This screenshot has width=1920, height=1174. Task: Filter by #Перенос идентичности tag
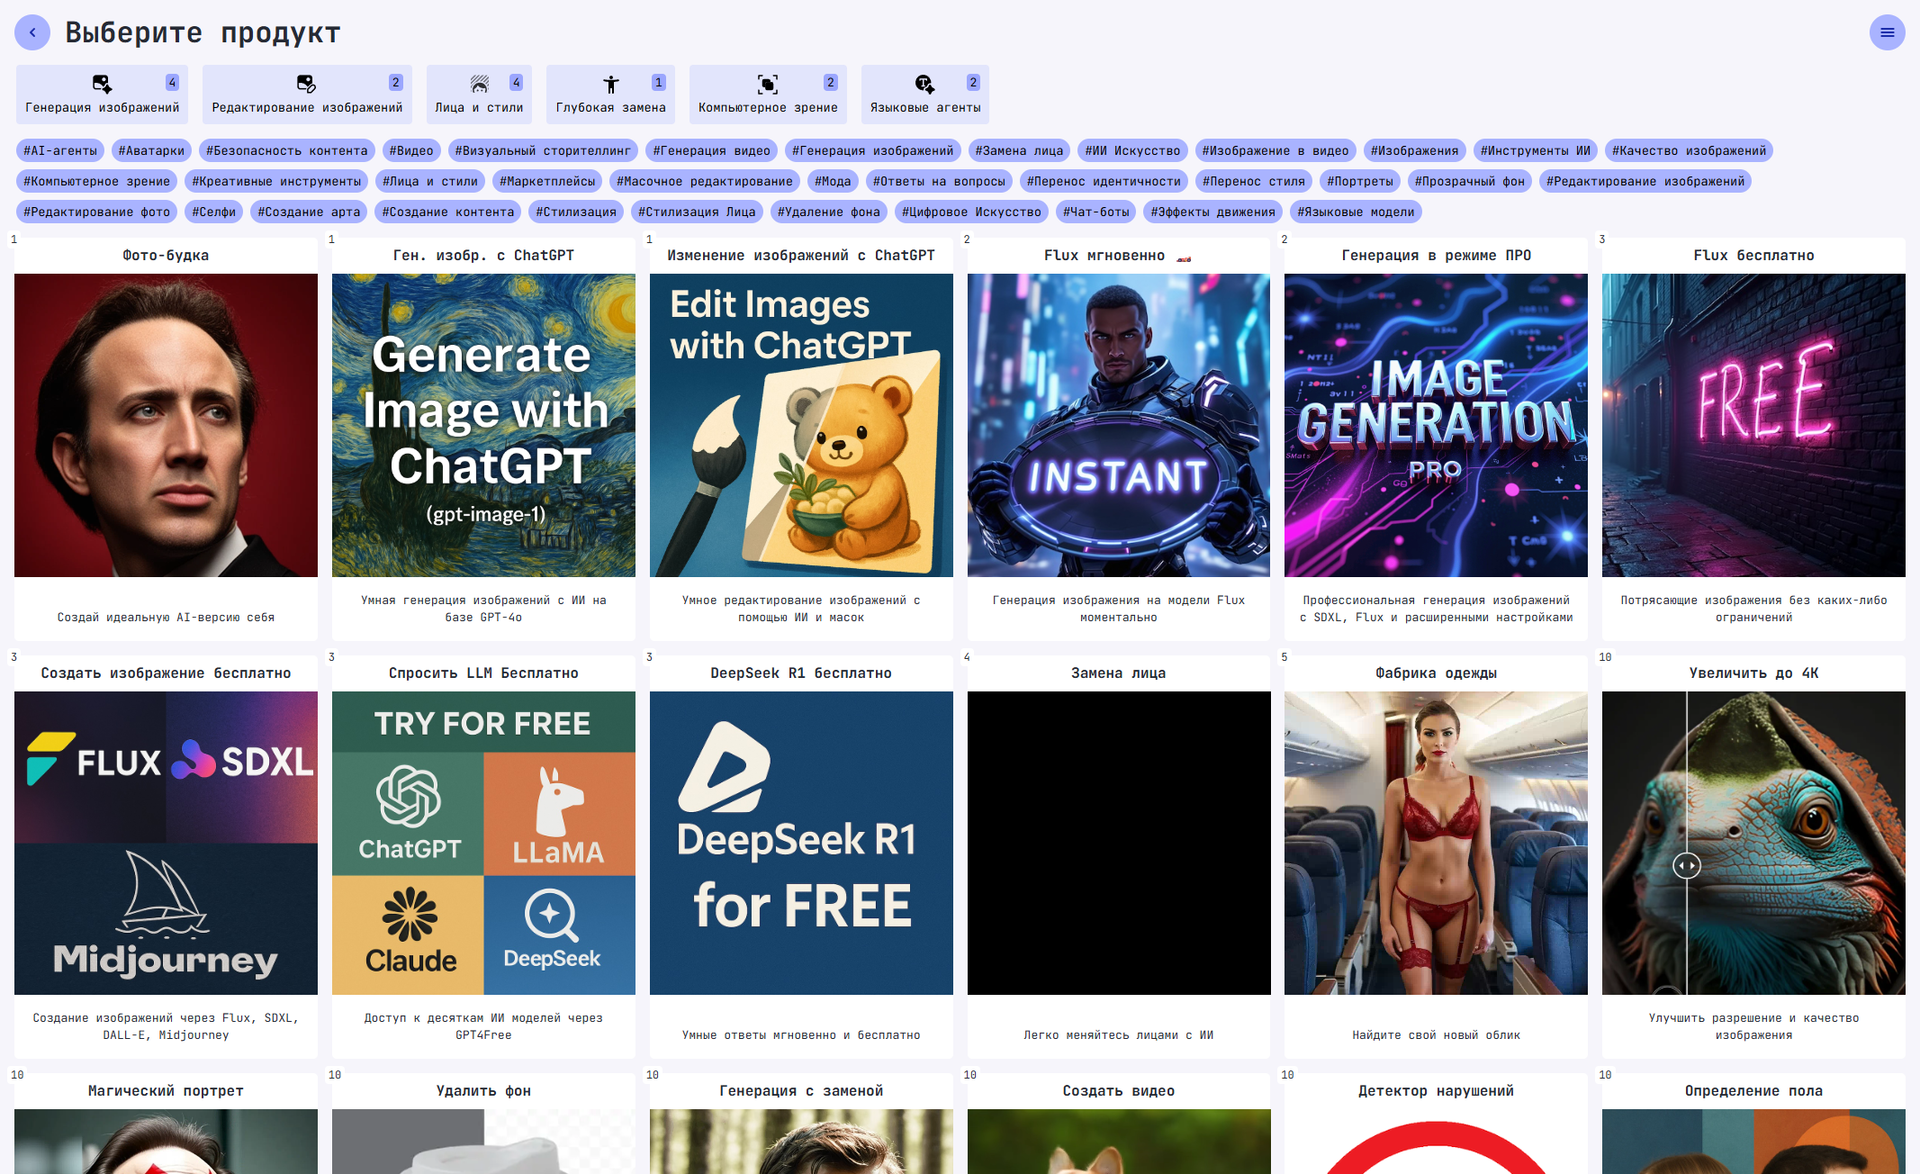pos(1104,182)
